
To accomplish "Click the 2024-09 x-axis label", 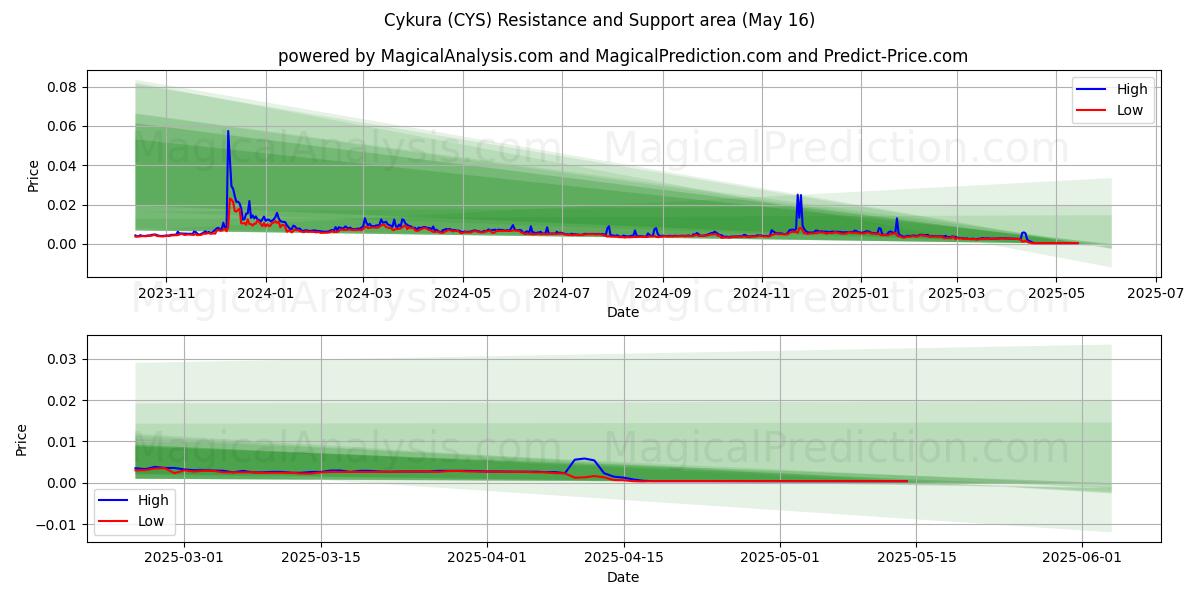I will (663, 293).
